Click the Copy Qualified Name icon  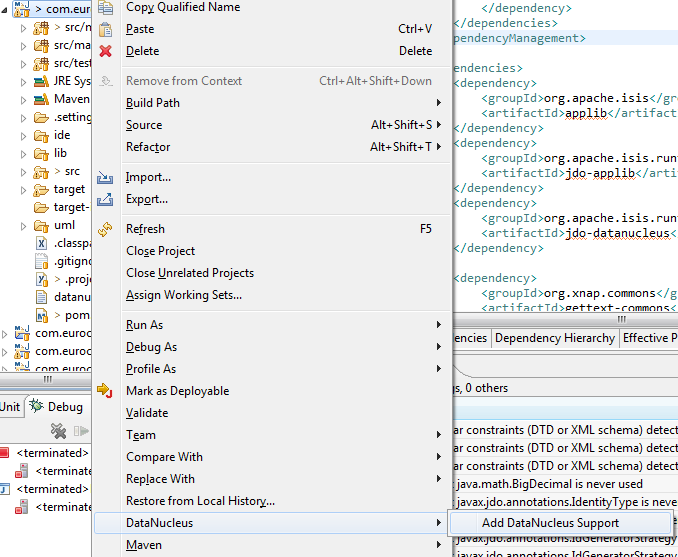tap(105, 7)
